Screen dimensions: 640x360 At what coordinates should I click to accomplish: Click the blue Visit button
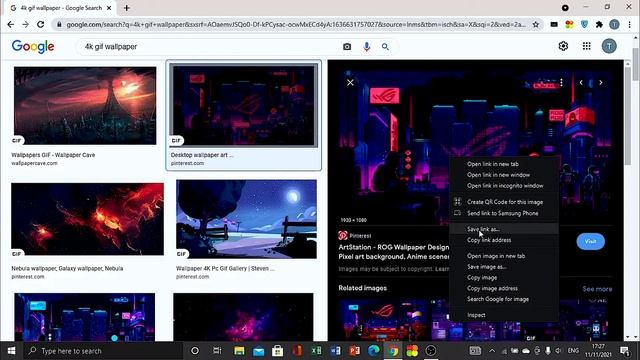coord(590,241)
